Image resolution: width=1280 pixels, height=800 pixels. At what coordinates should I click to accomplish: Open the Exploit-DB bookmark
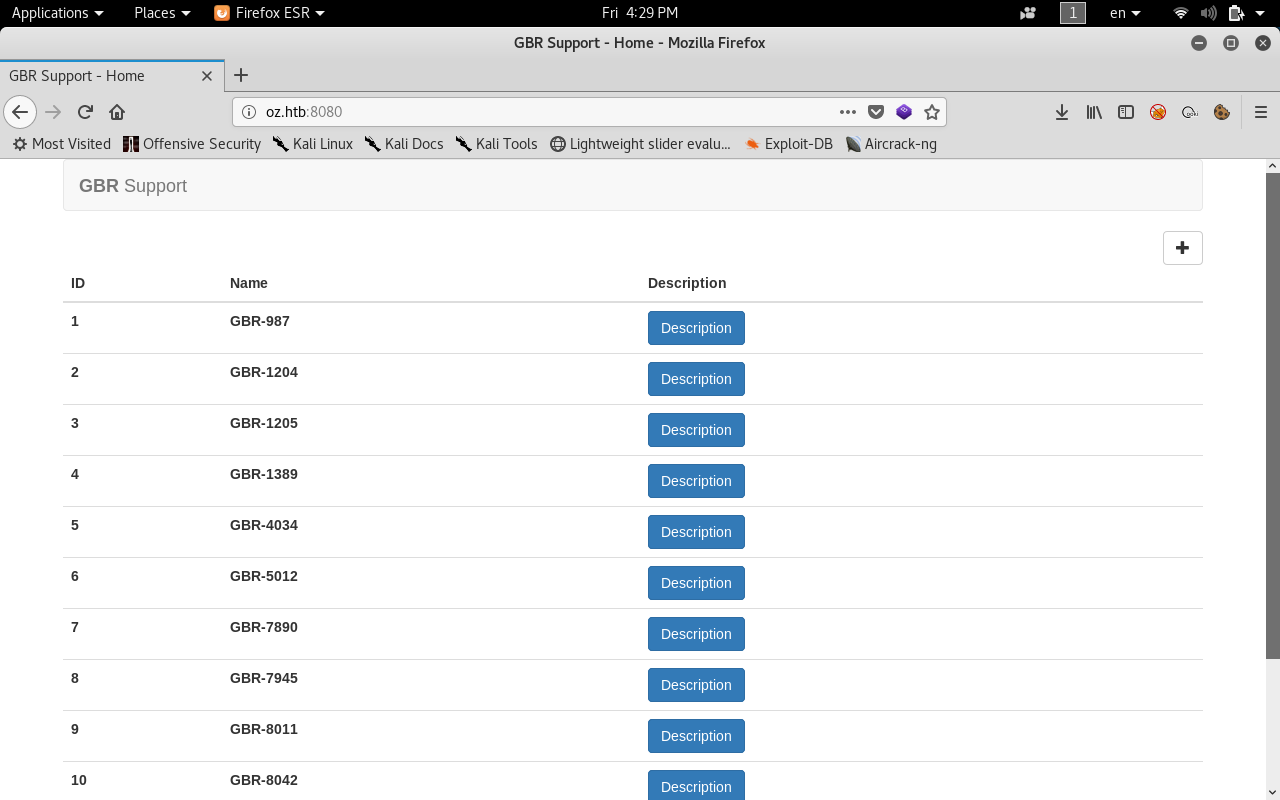788,144
